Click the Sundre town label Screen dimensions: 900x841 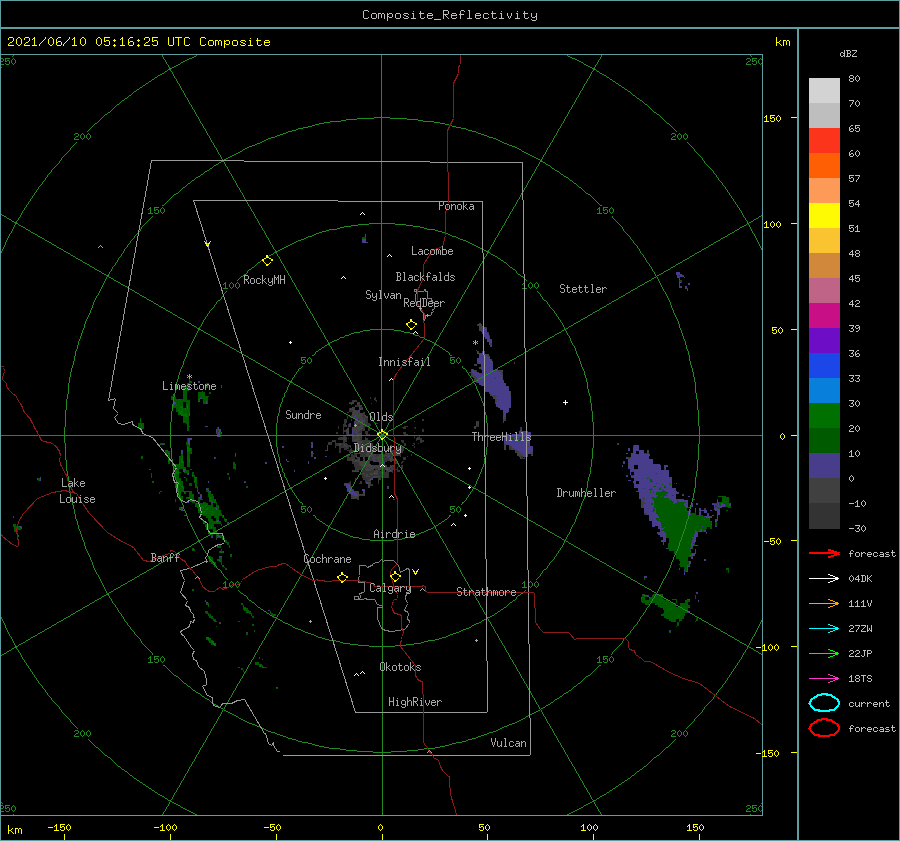[303, 414]
